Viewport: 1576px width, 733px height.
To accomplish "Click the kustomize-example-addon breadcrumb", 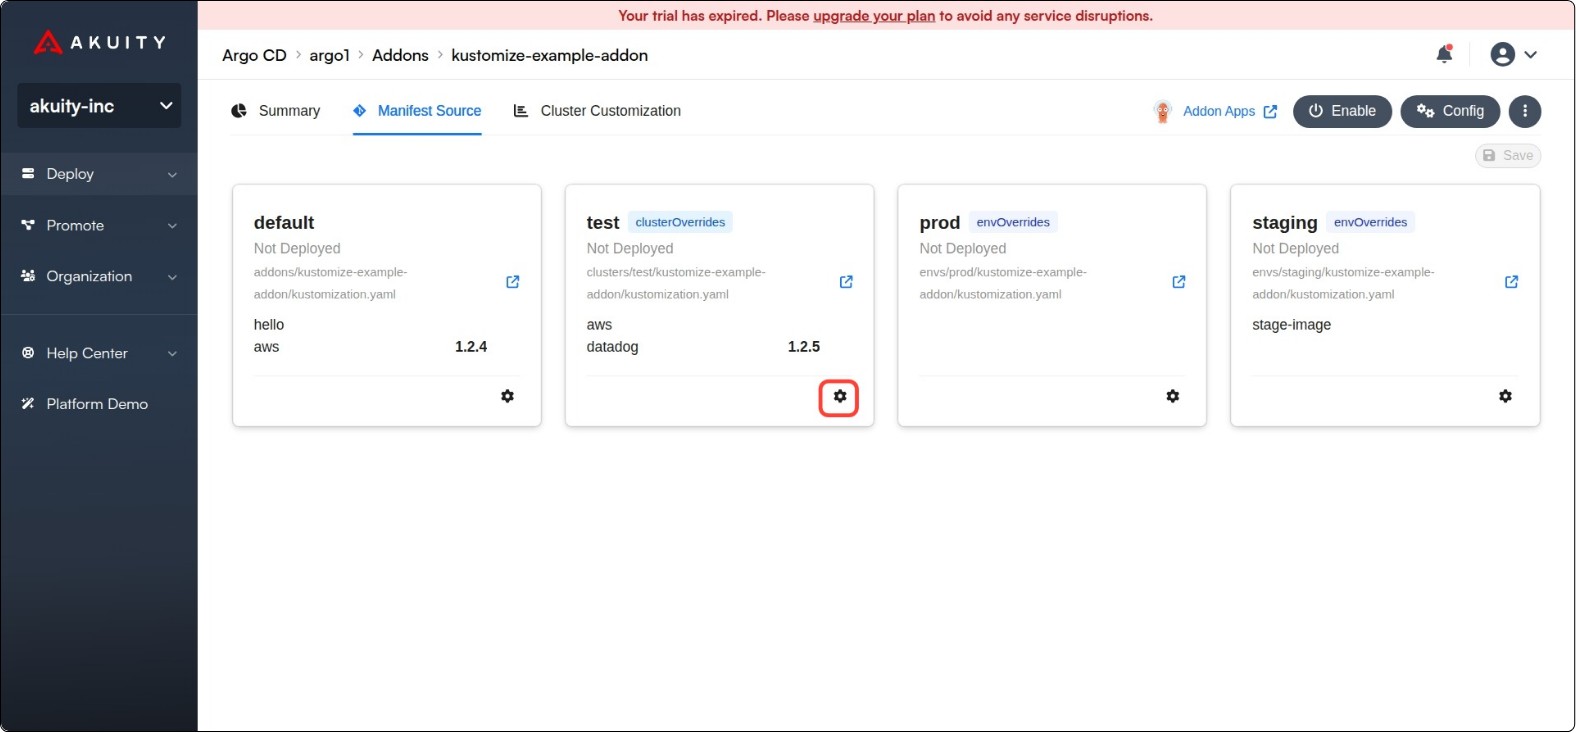I will pos(550,56).
